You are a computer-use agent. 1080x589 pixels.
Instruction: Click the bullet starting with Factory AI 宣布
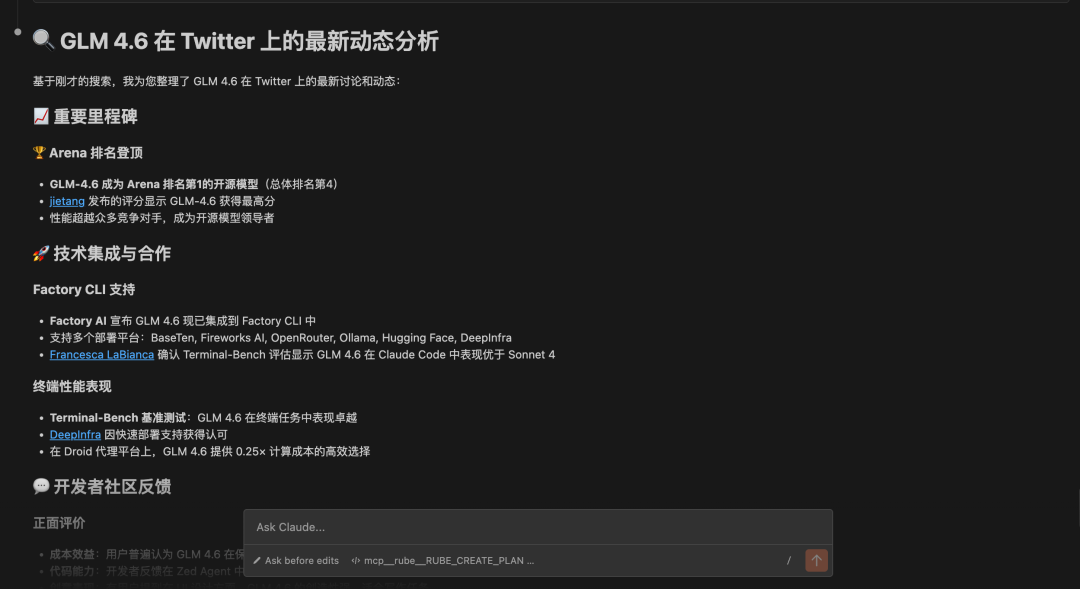183,321
